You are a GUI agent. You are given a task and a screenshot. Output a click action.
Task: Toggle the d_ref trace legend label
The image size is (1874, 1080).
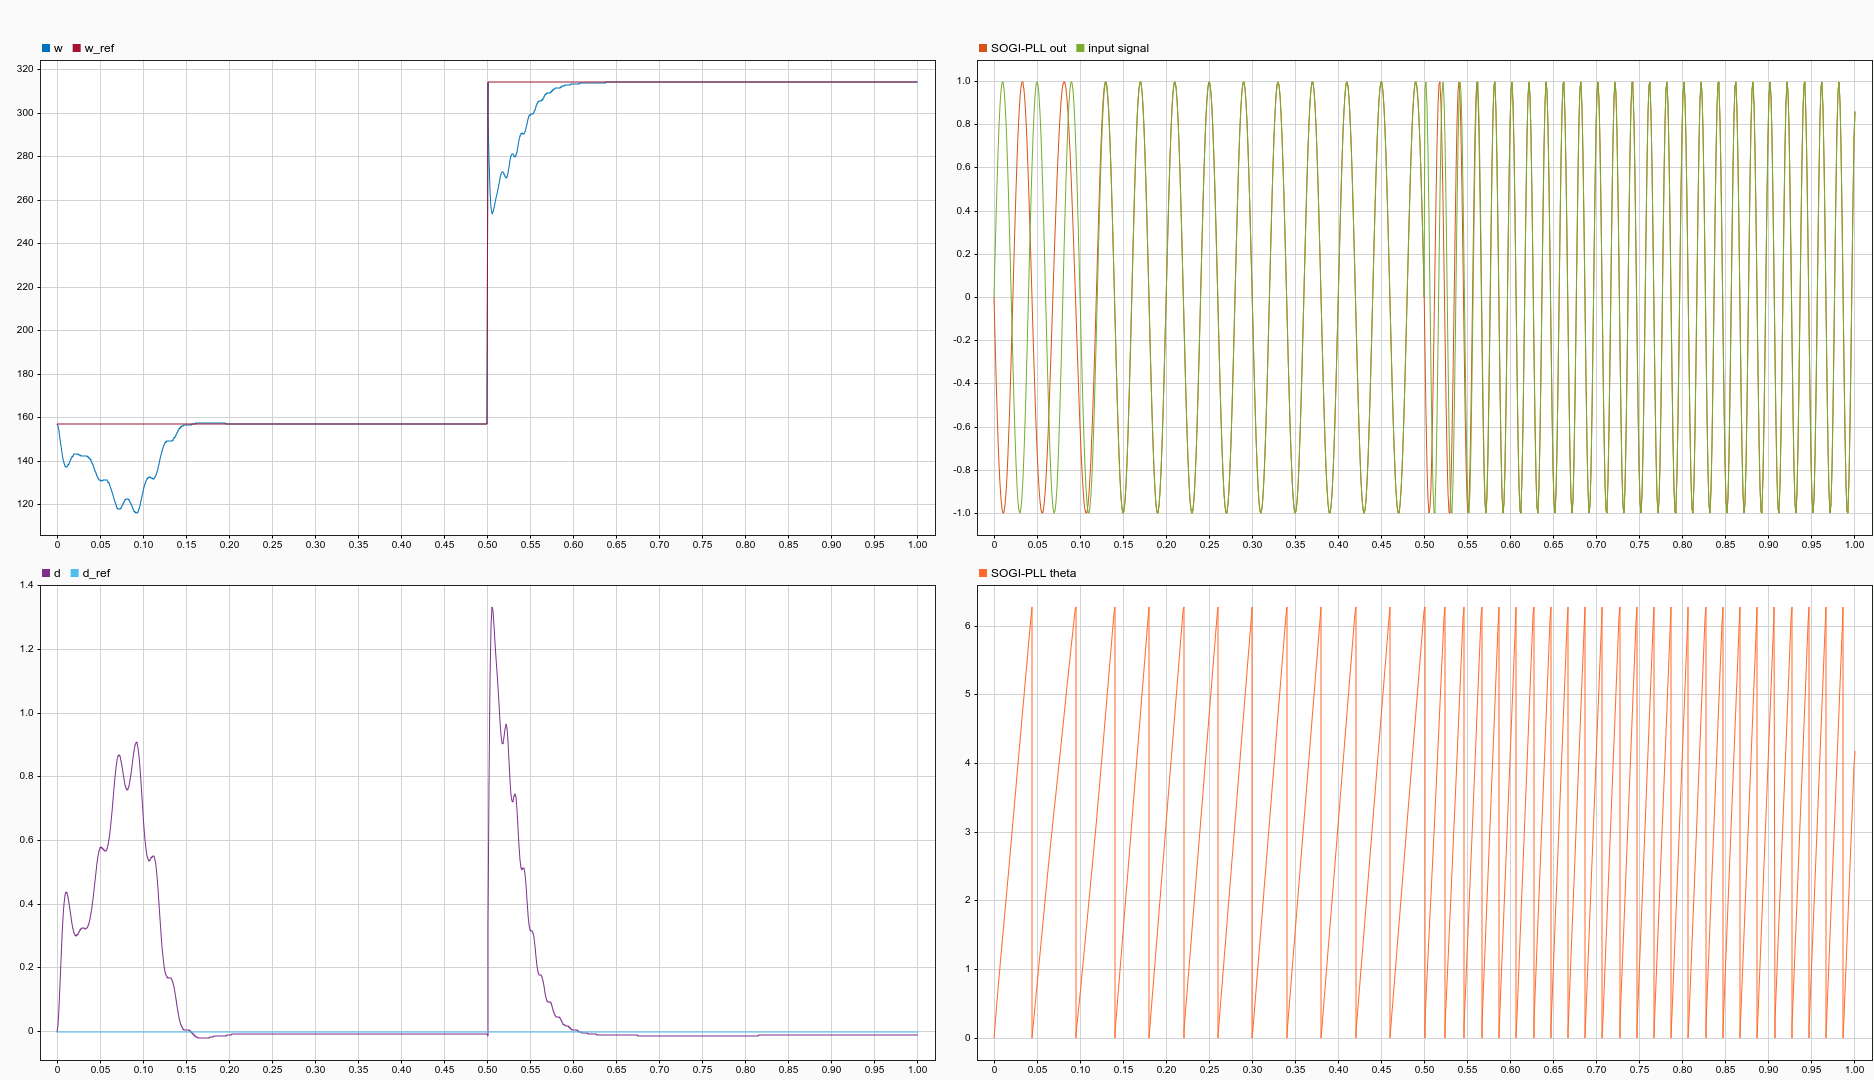[96, 573]
